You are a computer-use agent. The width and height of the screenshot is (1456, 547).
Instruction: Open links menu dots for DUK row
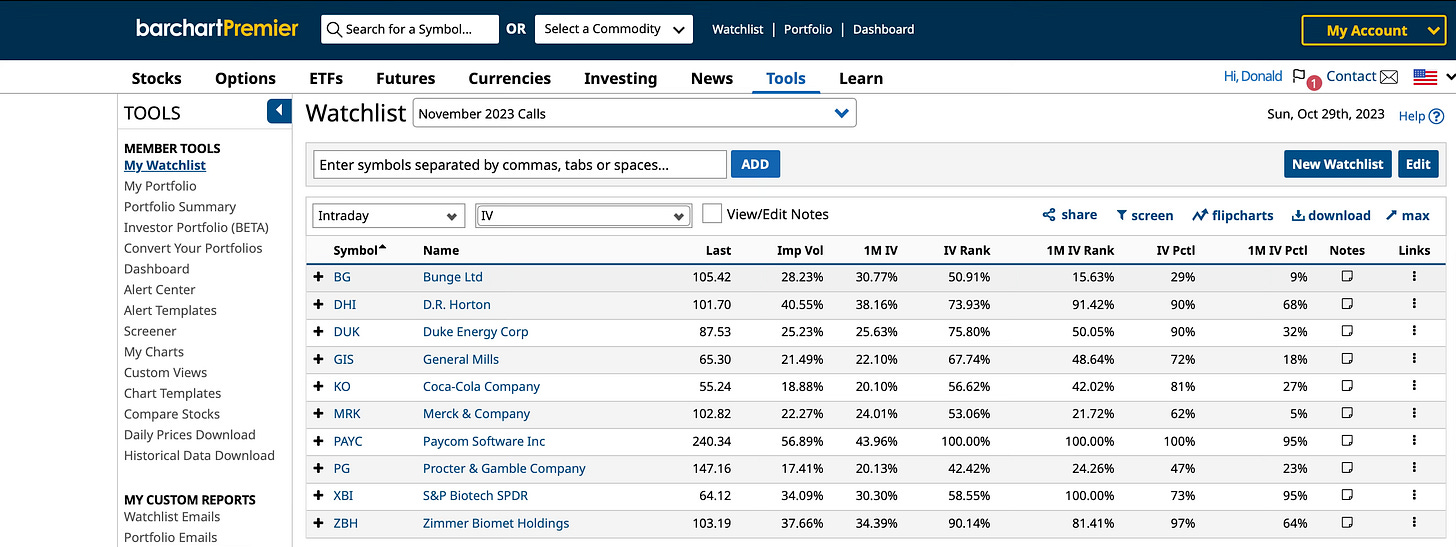(x=1414, y=331)
